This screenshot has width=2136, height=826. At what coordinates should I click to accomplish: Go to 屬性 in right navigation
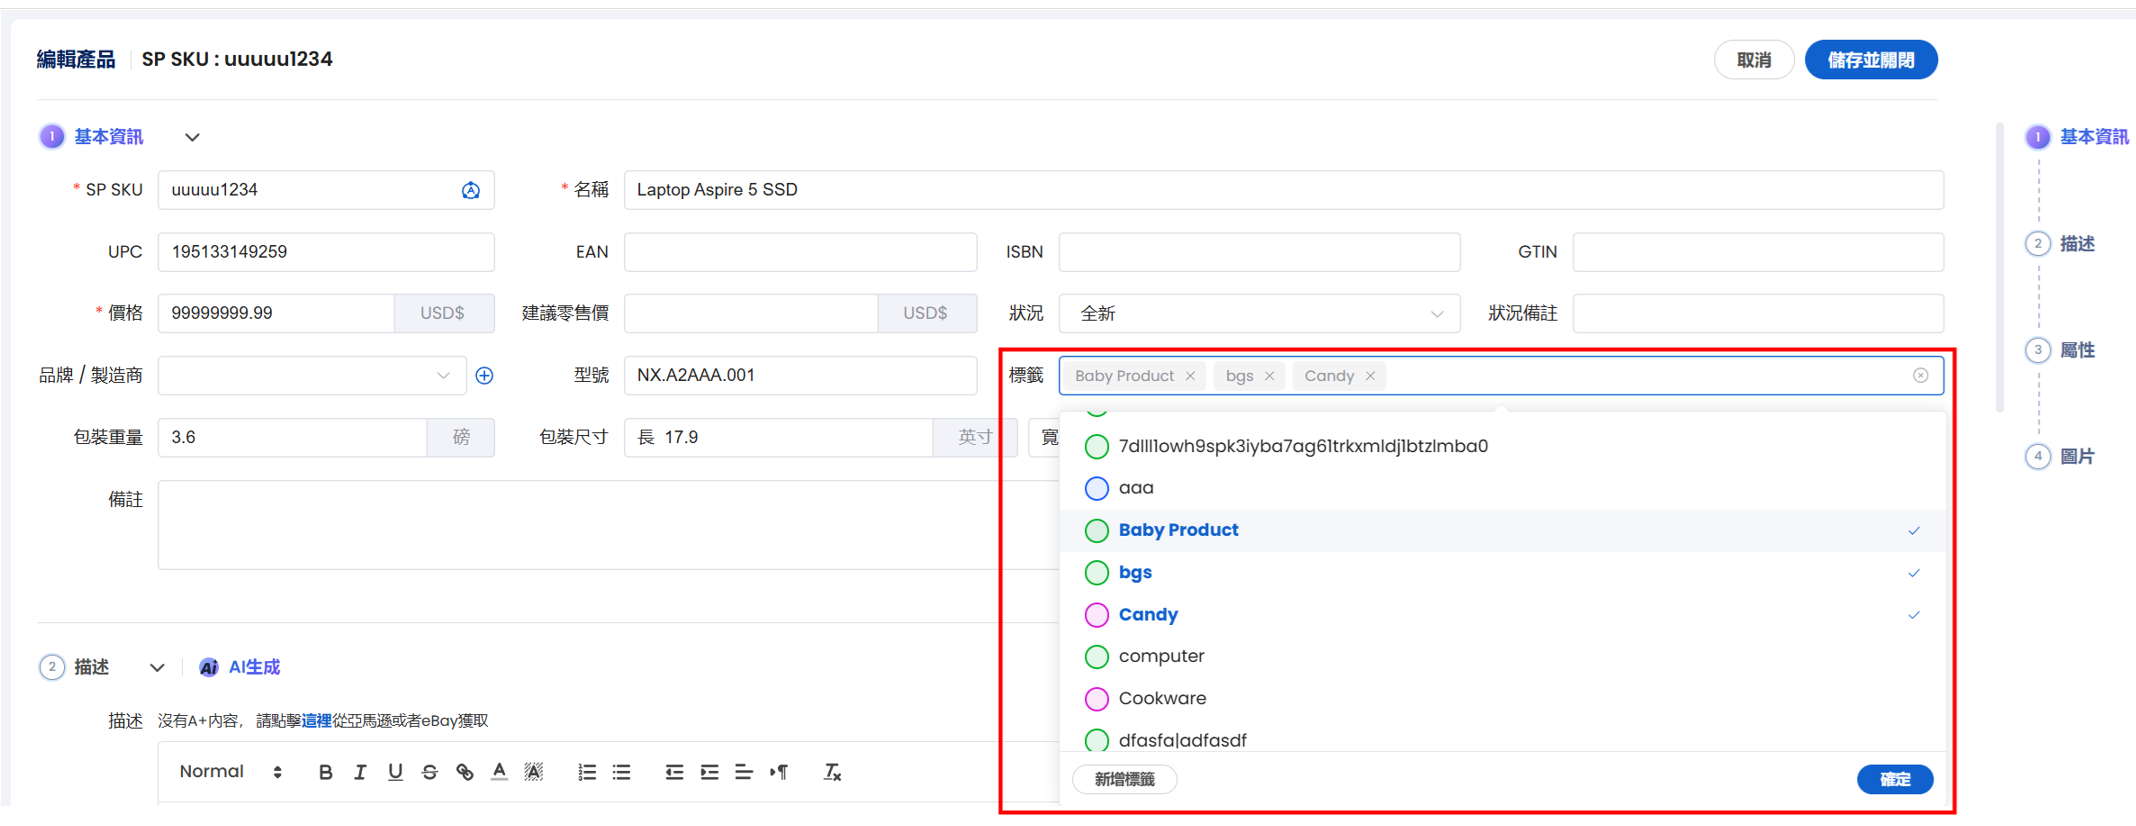[2077, 350]
